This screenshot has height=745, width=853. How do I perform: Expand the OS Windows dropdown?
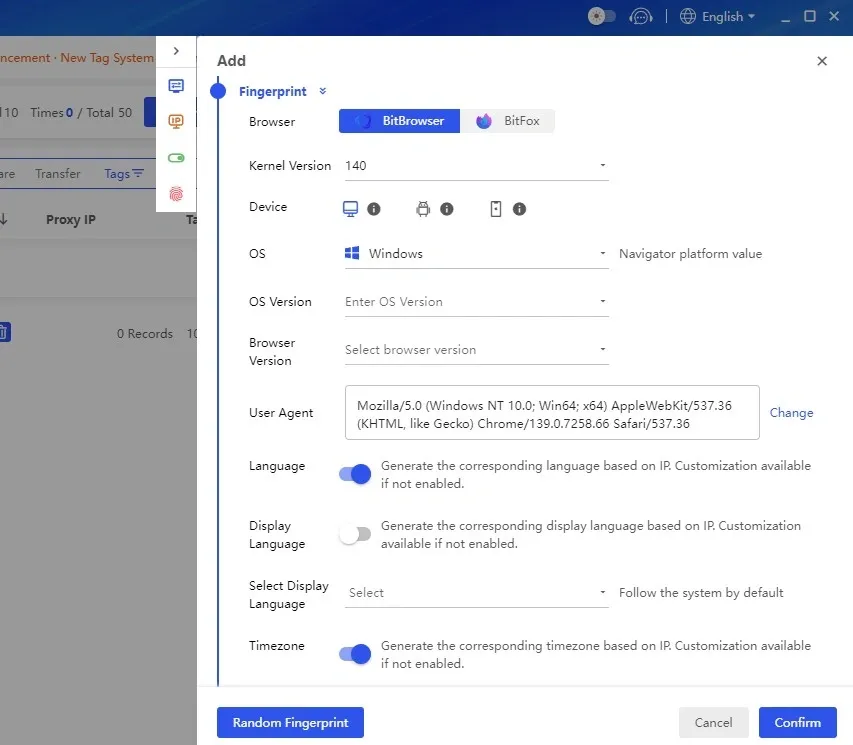pos(476,254)
